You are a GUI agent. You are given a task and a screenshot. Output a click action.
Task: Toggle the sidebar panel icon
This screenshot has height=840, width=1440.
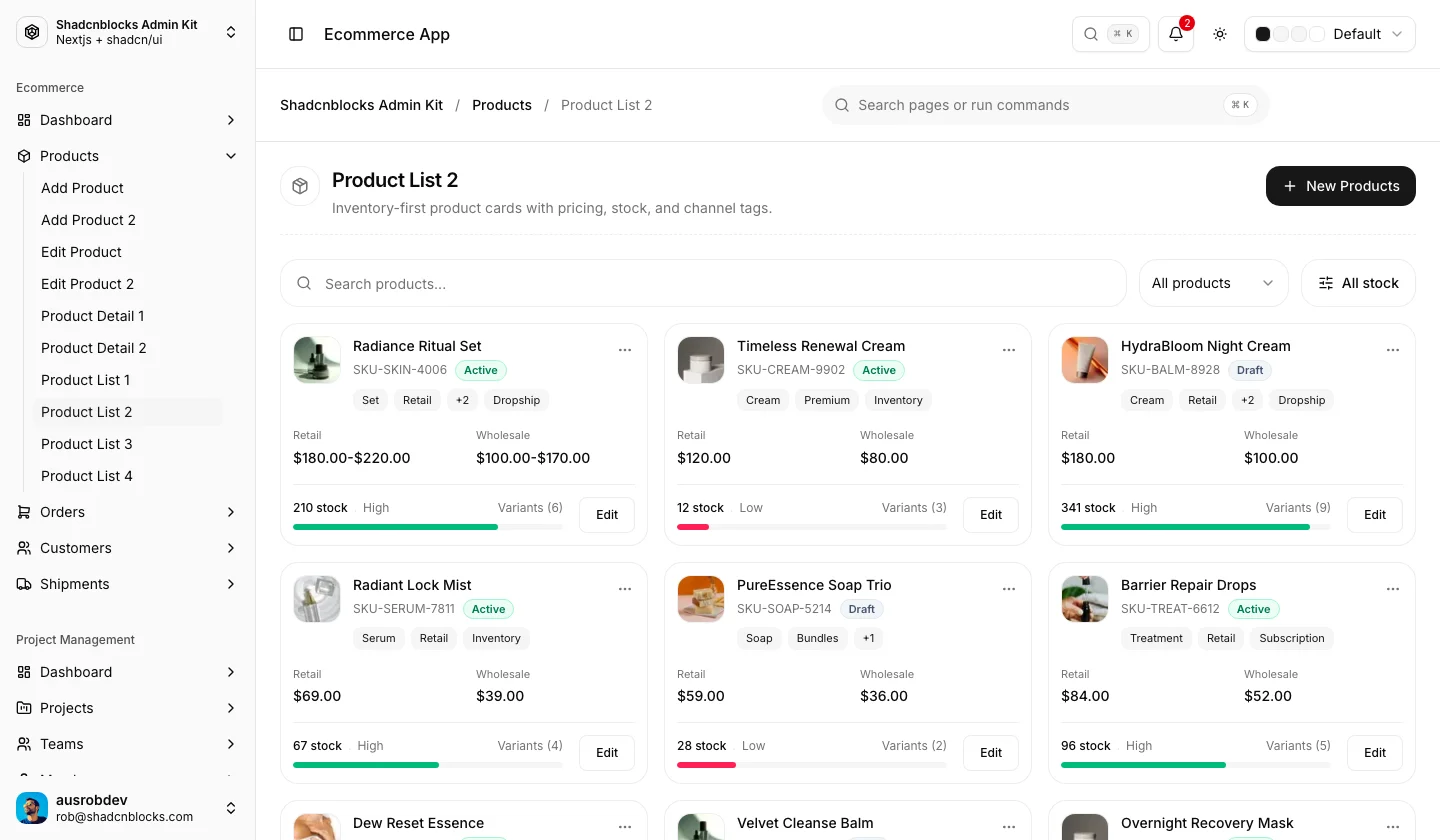pos(296,34)
